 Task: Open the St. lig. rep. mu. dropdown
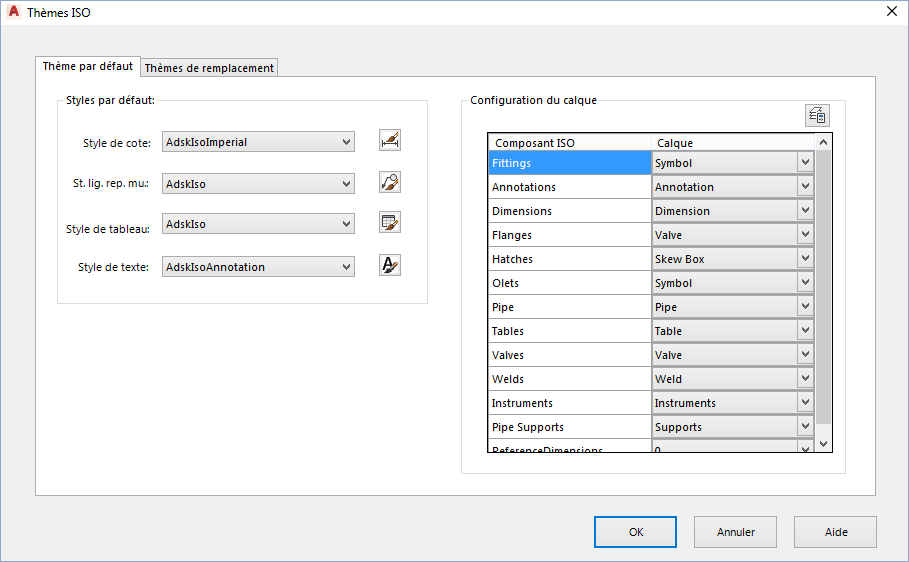[x=346, y=184]
